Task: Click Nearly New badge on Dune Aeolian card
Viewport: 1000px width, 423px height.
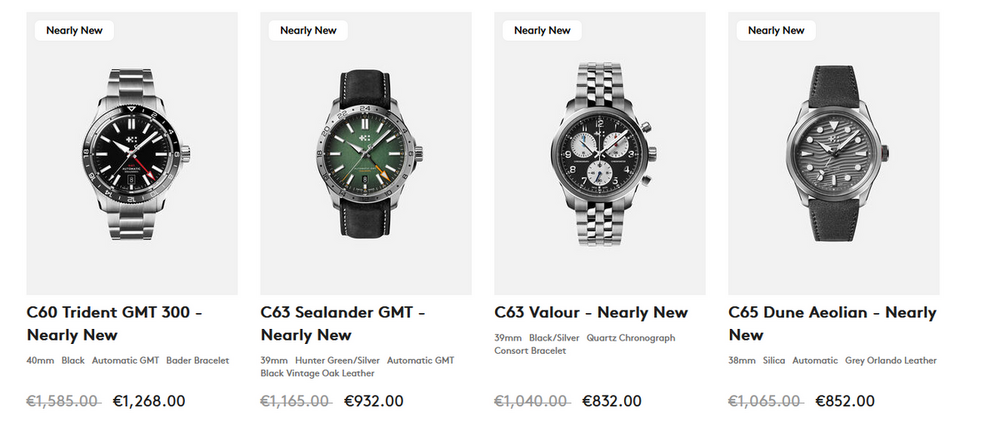Action: (x=776, y=31)
